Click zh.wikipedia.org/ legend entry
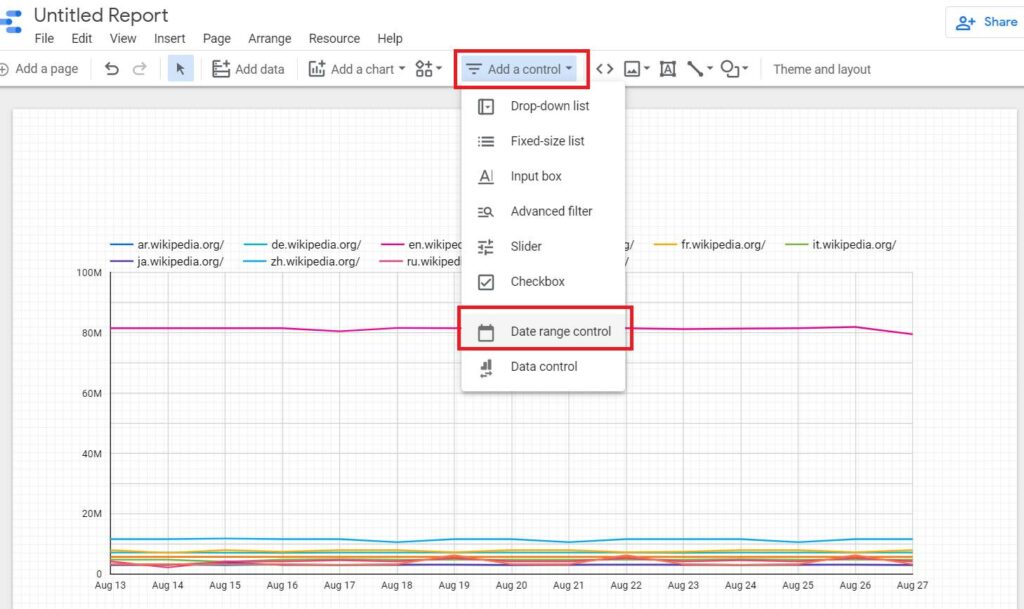 pos(302,262)
